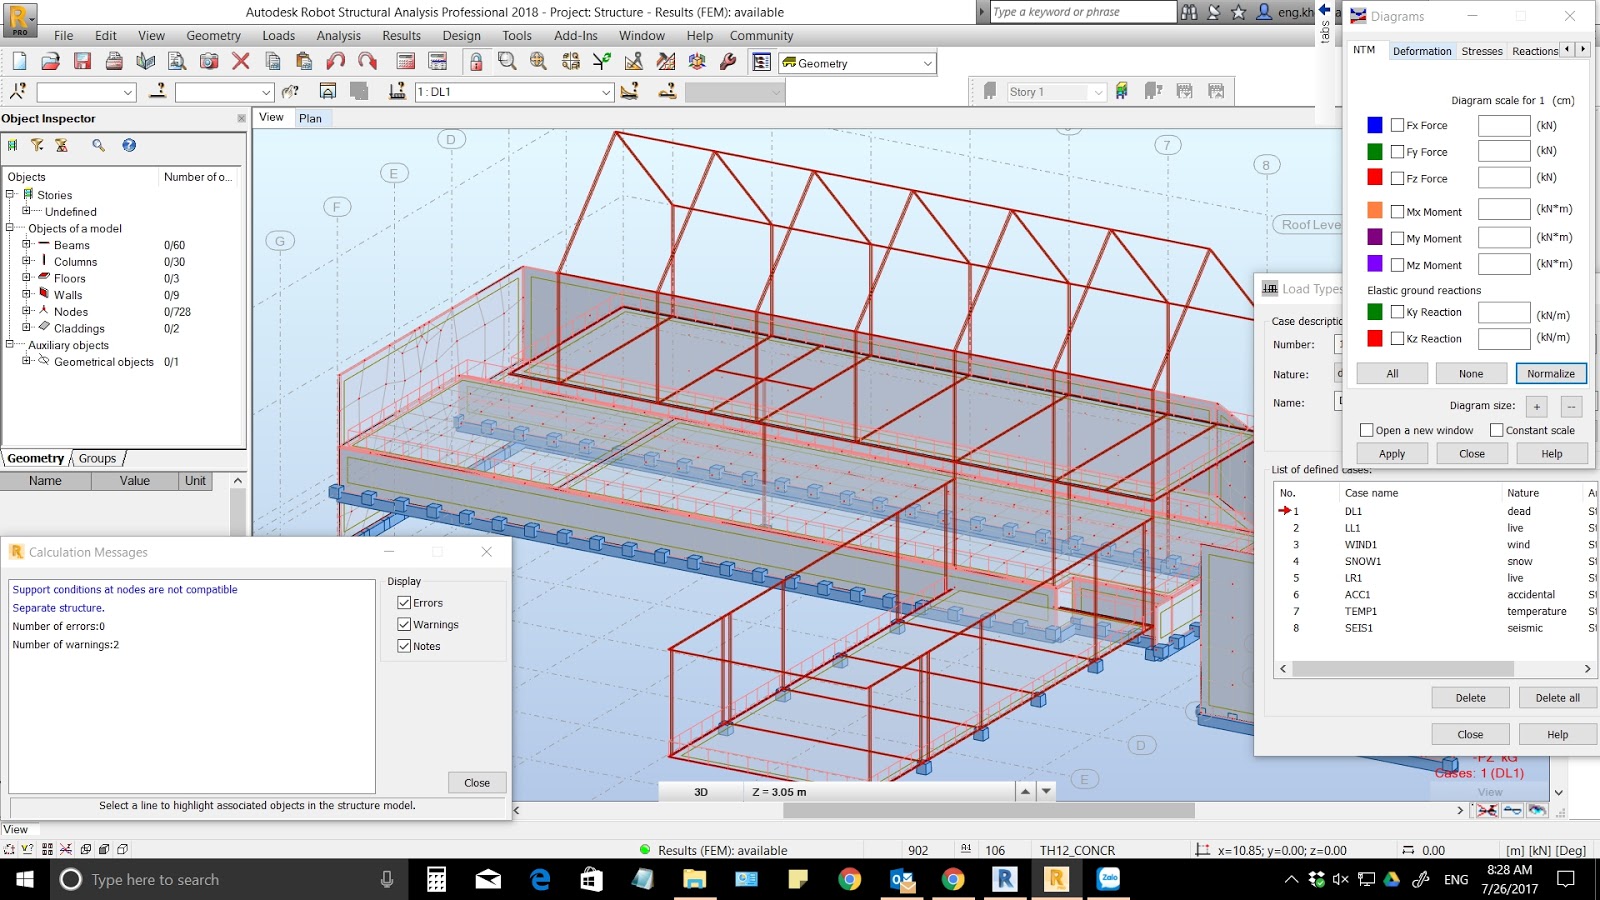Open the node selection combo box

128,92
